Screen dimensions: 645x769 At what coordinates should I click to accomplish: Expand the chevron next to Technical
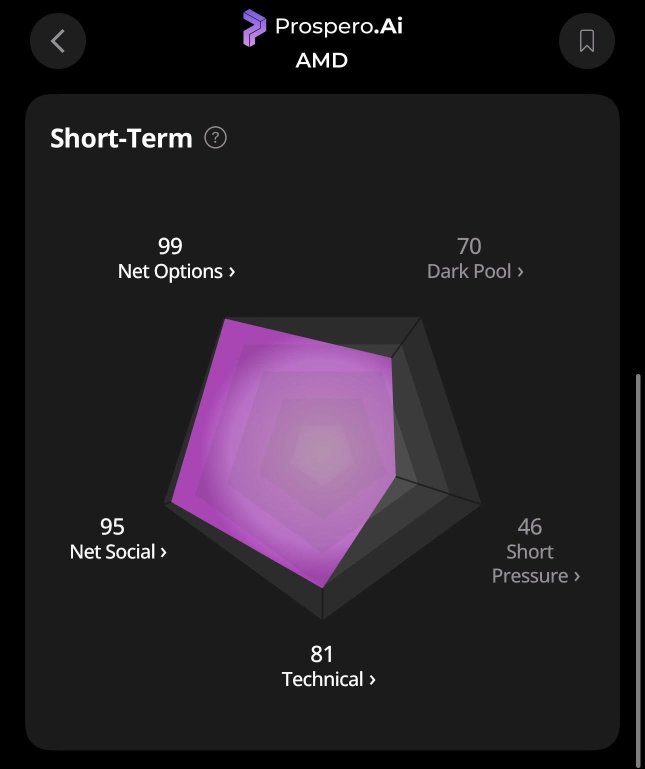[x=372, y=680]
